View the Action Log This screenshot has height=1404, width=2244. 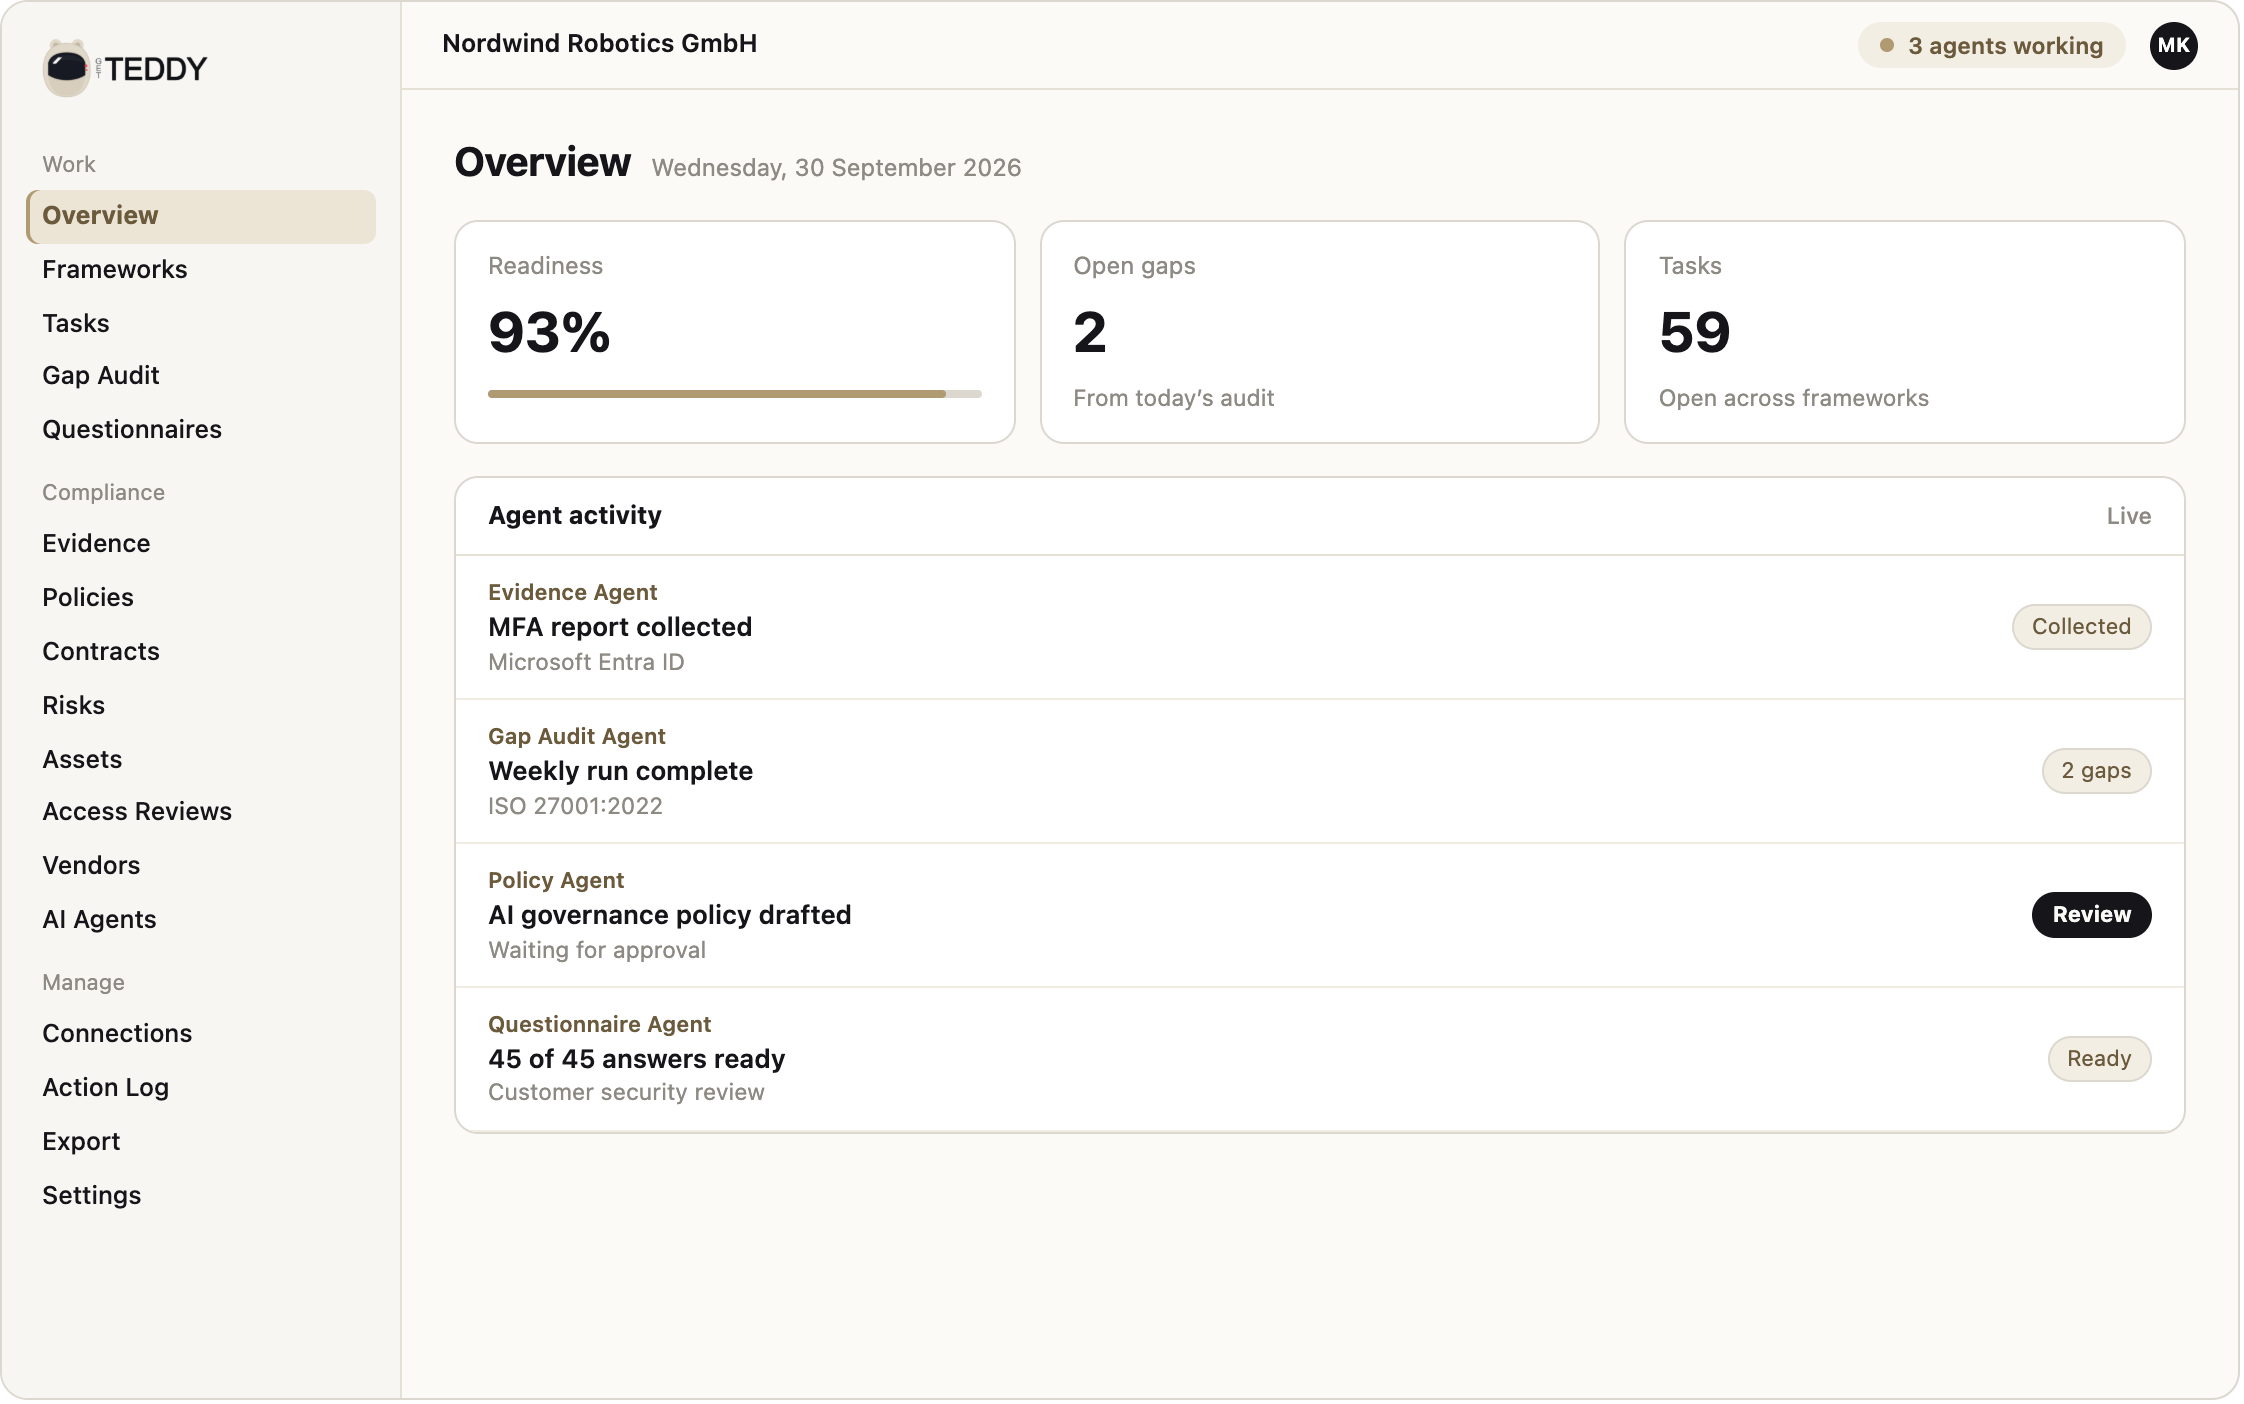tap(105, 1087)
